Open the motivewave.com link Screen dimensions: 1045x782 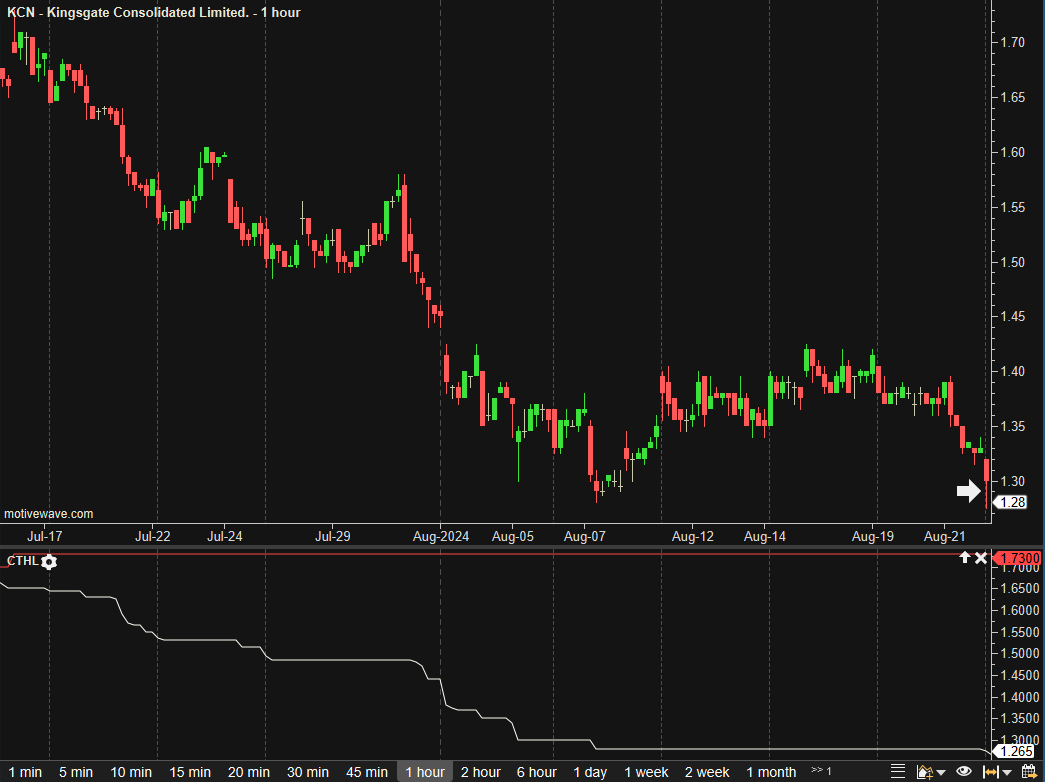tap(49, 514)
